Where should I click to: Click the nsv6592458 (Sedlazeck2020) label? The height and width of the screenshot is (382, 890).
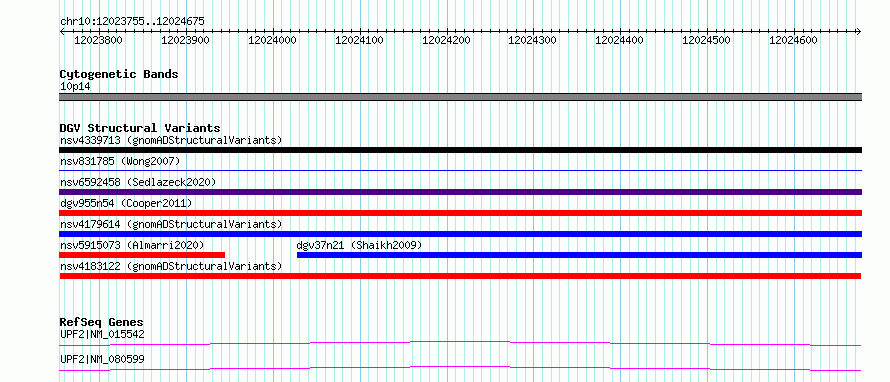point(138,182)
